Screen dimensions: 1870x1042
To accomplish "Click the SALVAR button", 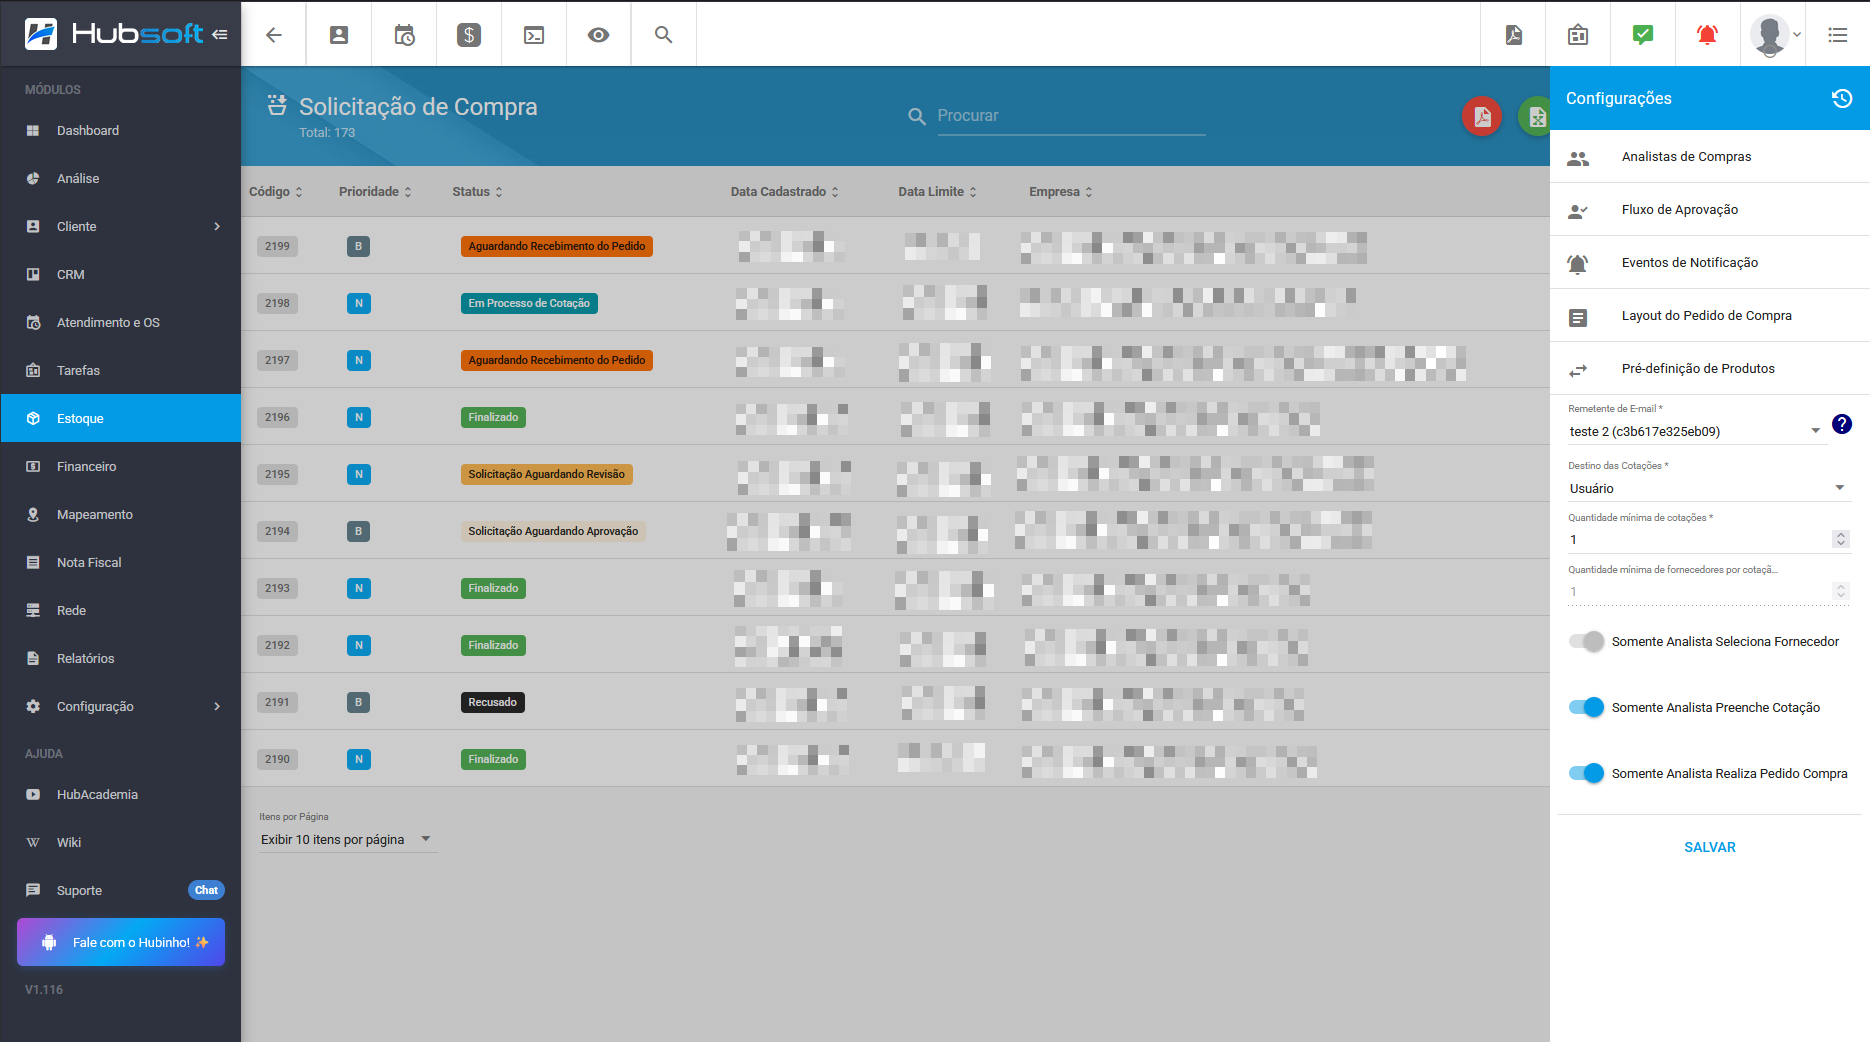I will coord(1709,847).
